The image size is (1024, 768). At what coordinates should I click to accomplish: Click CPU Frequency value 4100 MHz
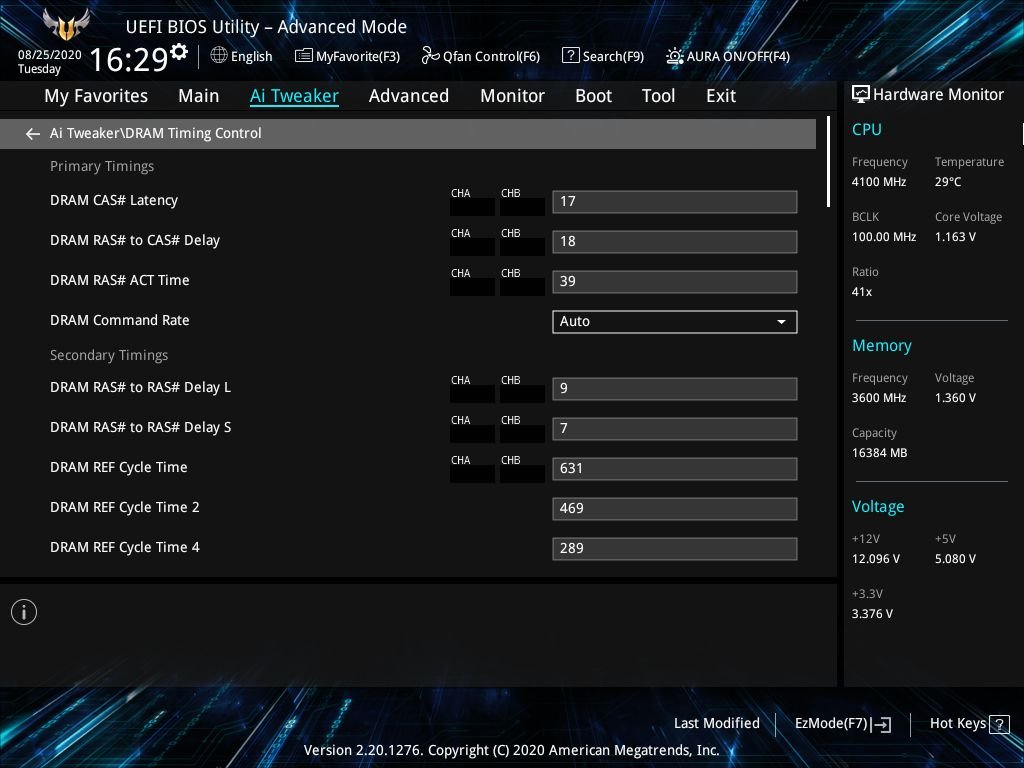pos(878,182)
